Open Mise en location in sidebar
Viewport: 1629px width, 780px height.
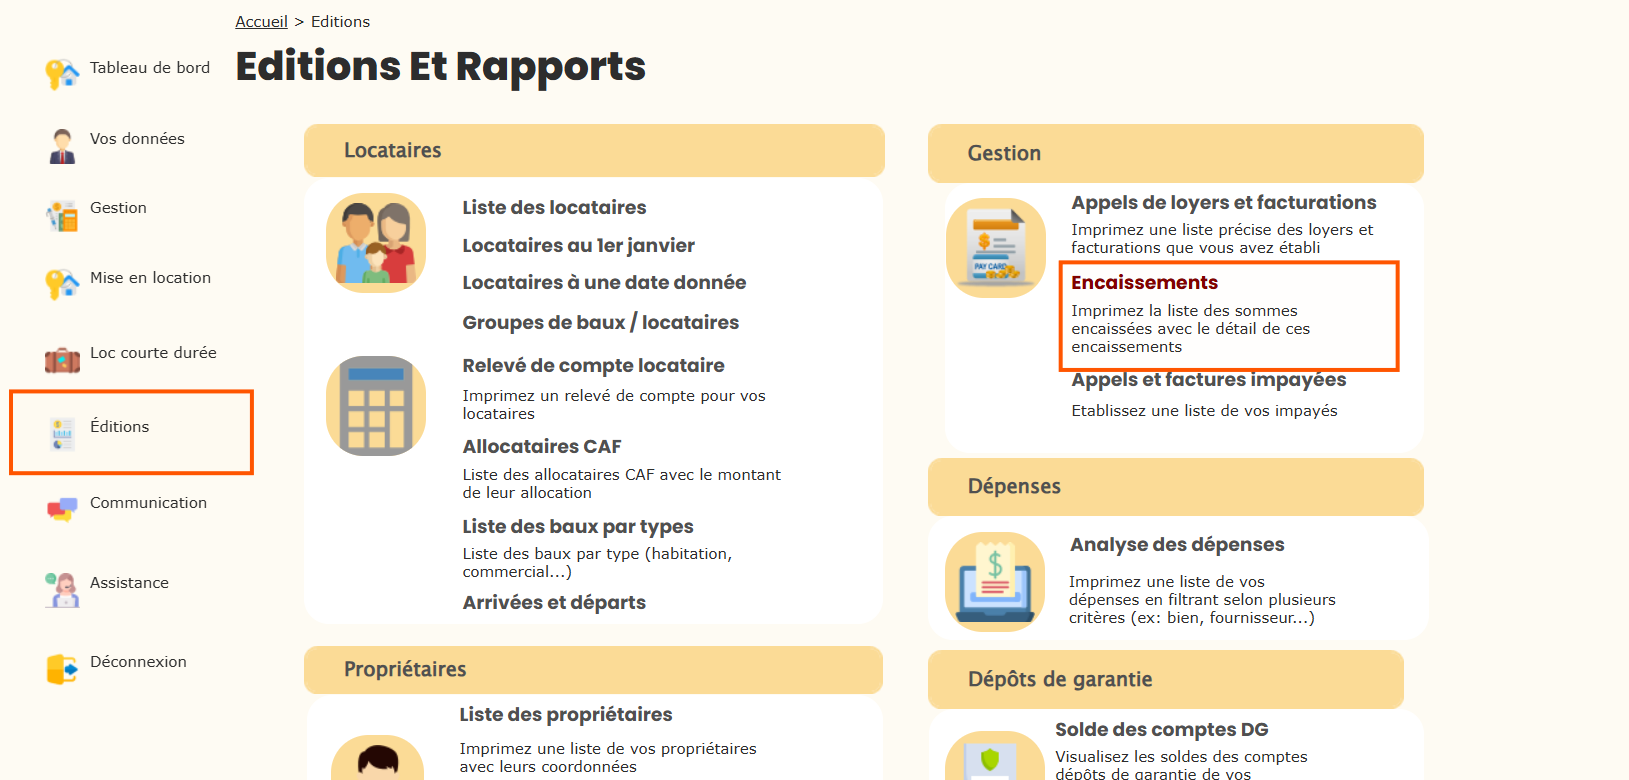(150, 278)
